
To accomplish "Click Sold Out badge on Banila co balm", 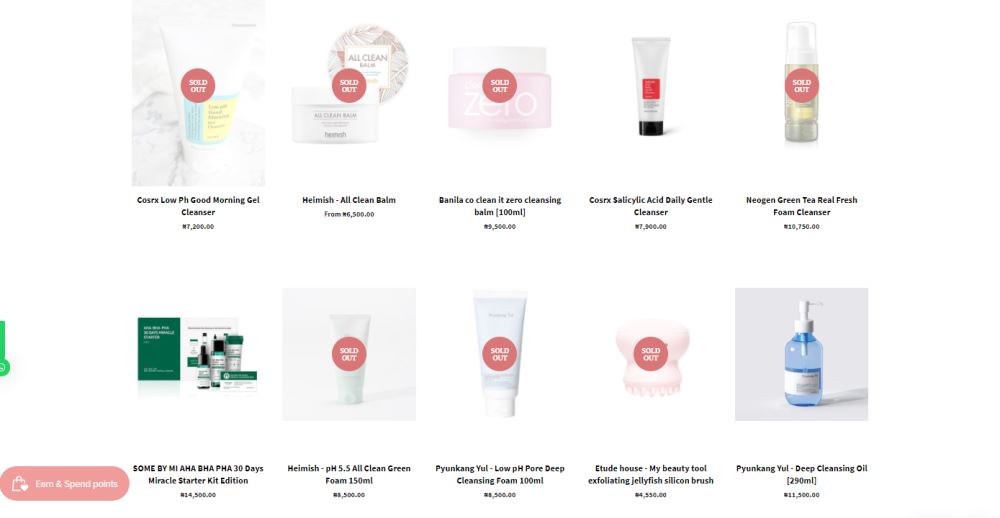I will (x=499, y=85).
